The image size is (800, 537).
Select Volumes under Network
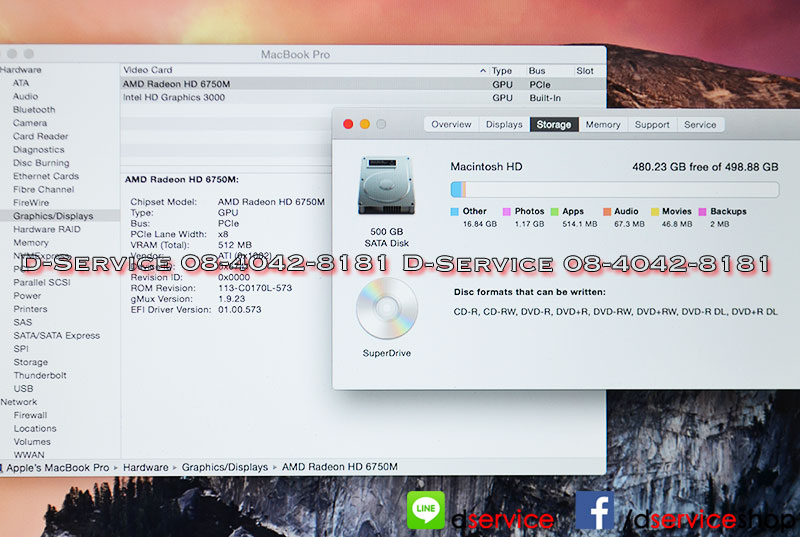(x=32, y=442)
